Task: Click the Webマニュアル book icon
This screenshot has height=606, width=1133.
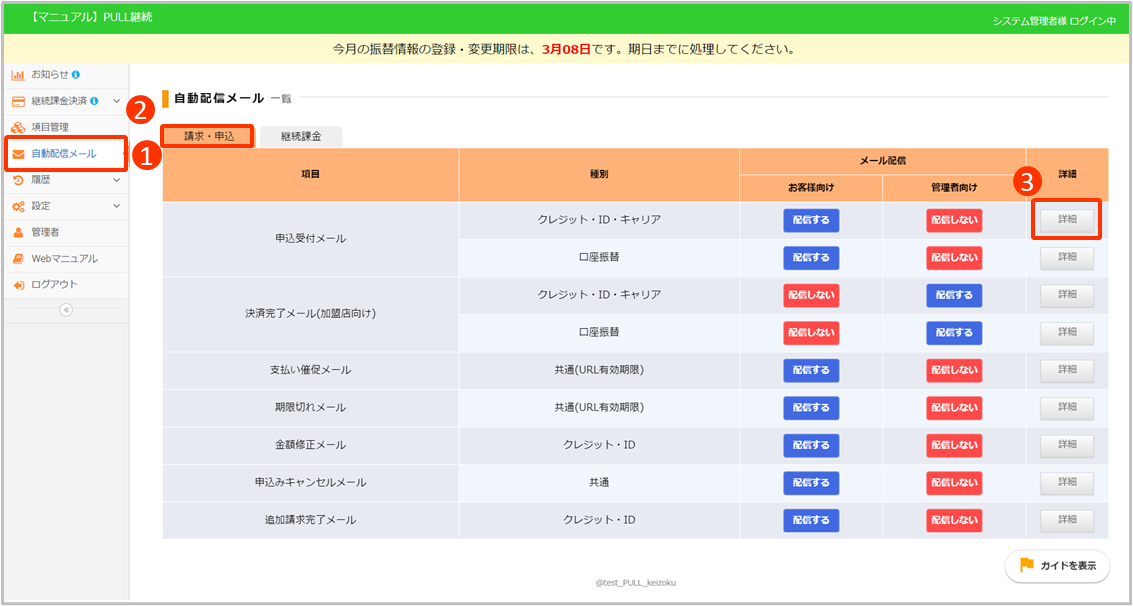Action: click(18, 258)
